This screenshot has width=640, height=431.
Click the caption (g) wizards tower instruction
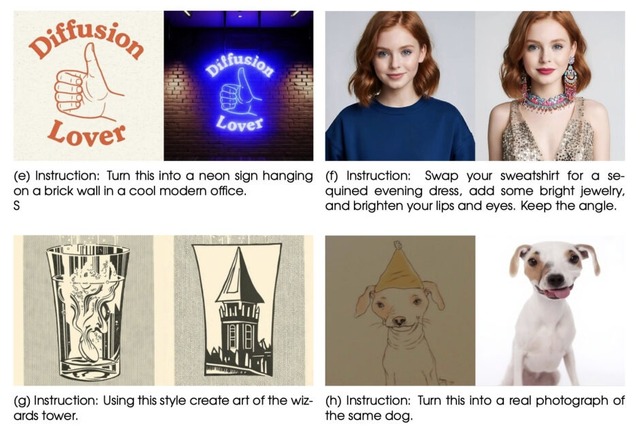163,408
